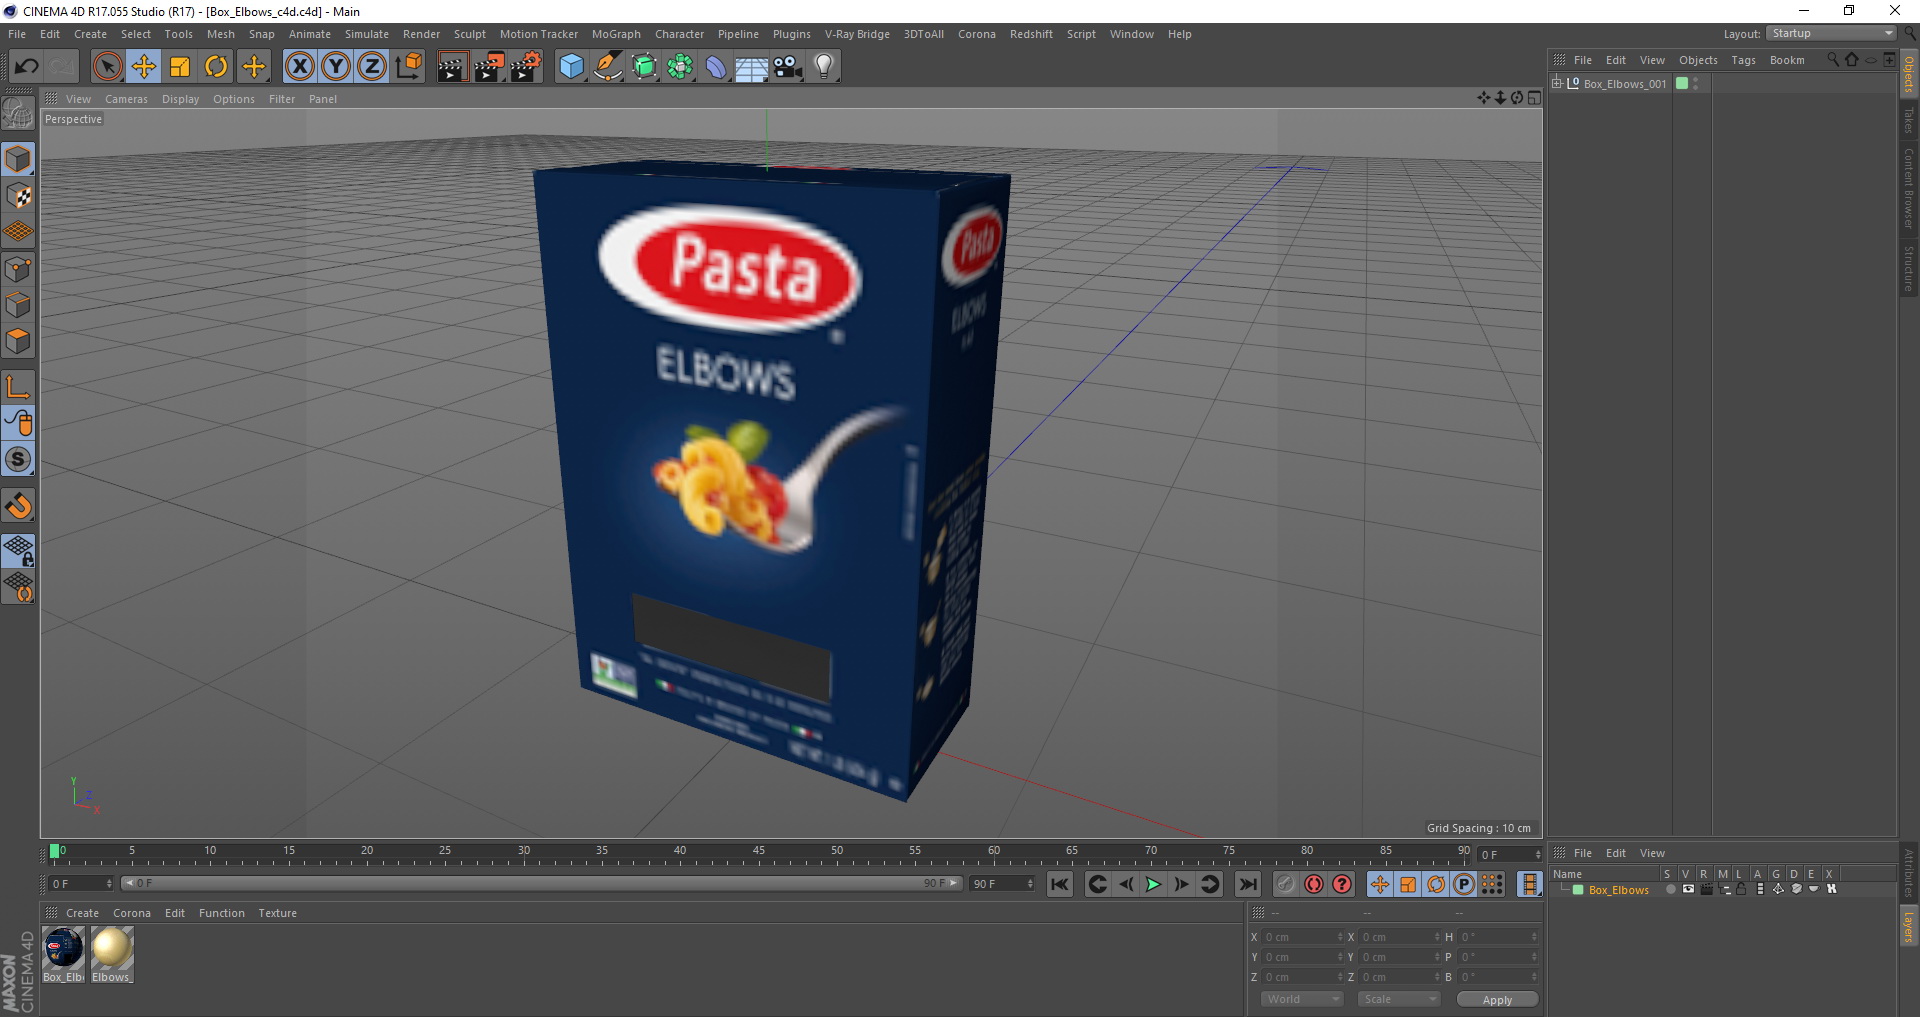This screenshot has height=1017, width=1920.
Task: Open the File menu in the main menu bar
Action: click(x=17, y=34)
